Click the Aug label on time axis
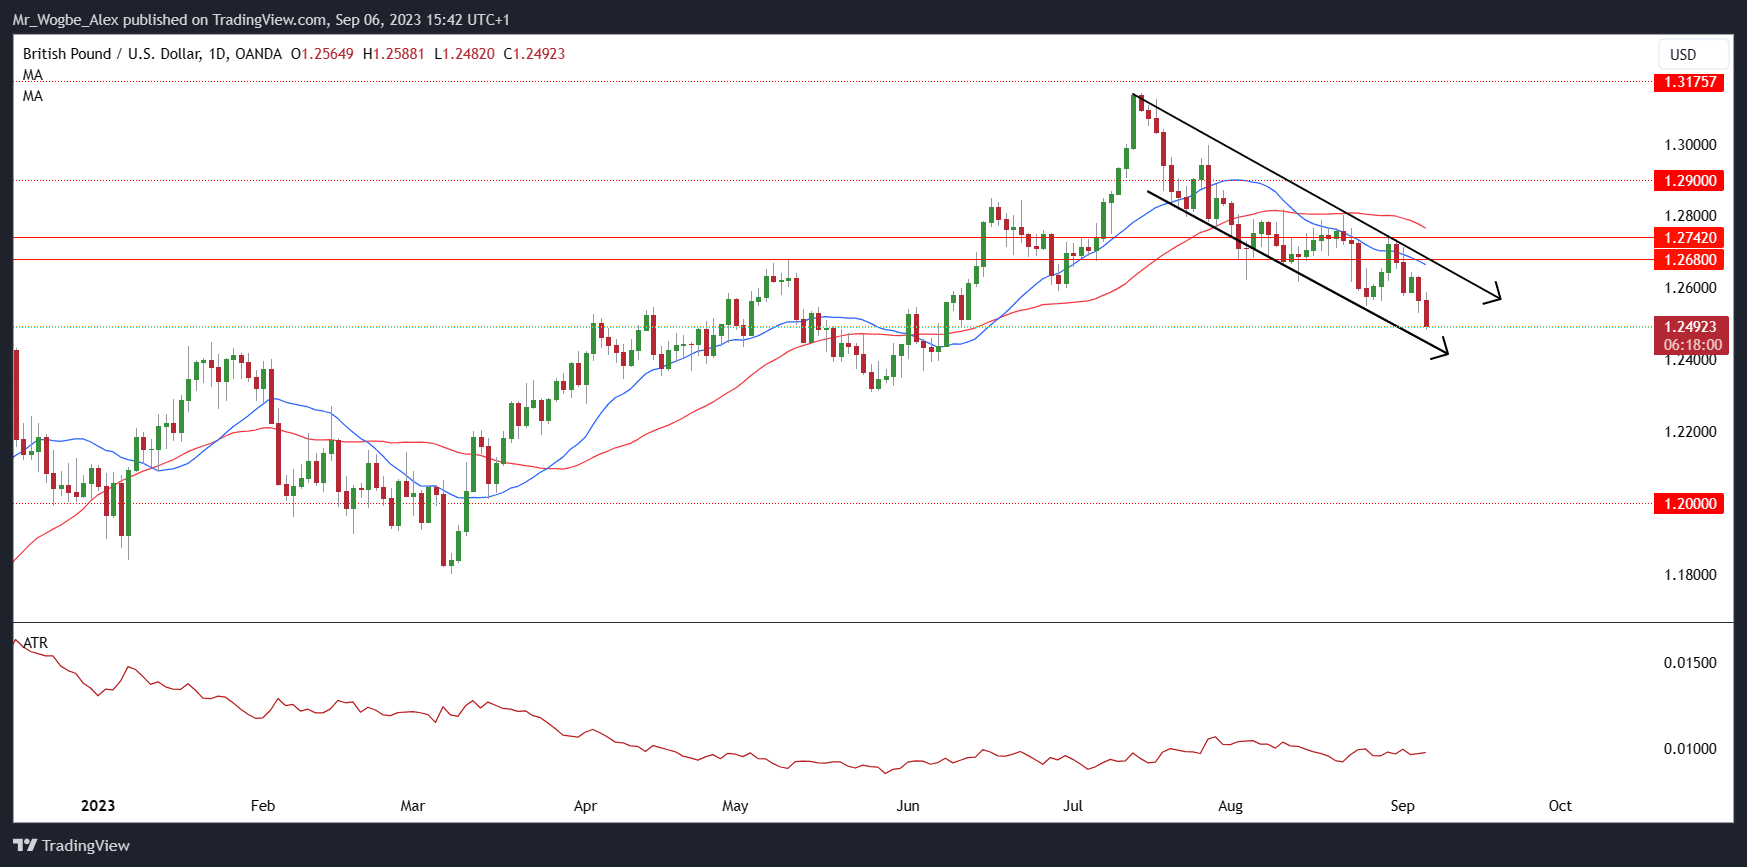 point(1231,806)
